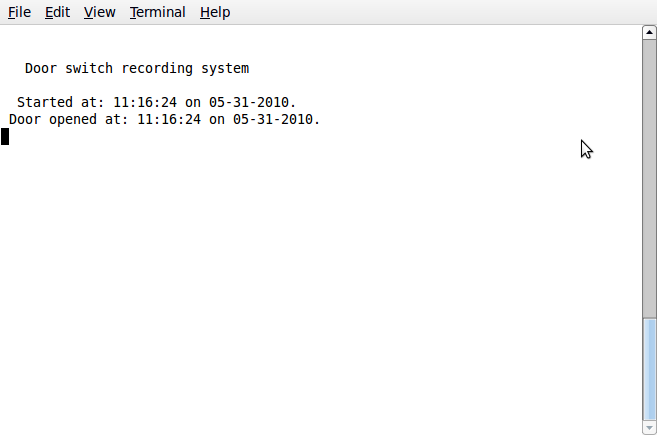657x435 pixels.
Task: Click the 'Door switch recording system' heading
Action: [x=137, y=69]
